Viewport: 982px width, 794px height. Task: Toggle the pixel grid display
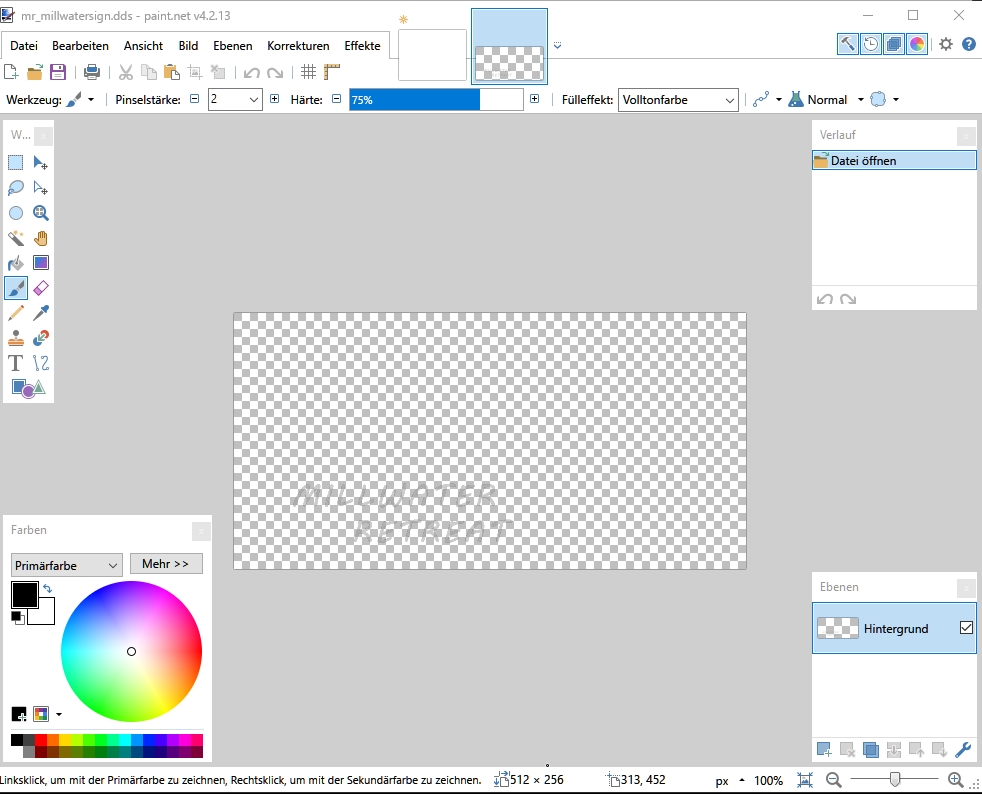click(309, 72)
